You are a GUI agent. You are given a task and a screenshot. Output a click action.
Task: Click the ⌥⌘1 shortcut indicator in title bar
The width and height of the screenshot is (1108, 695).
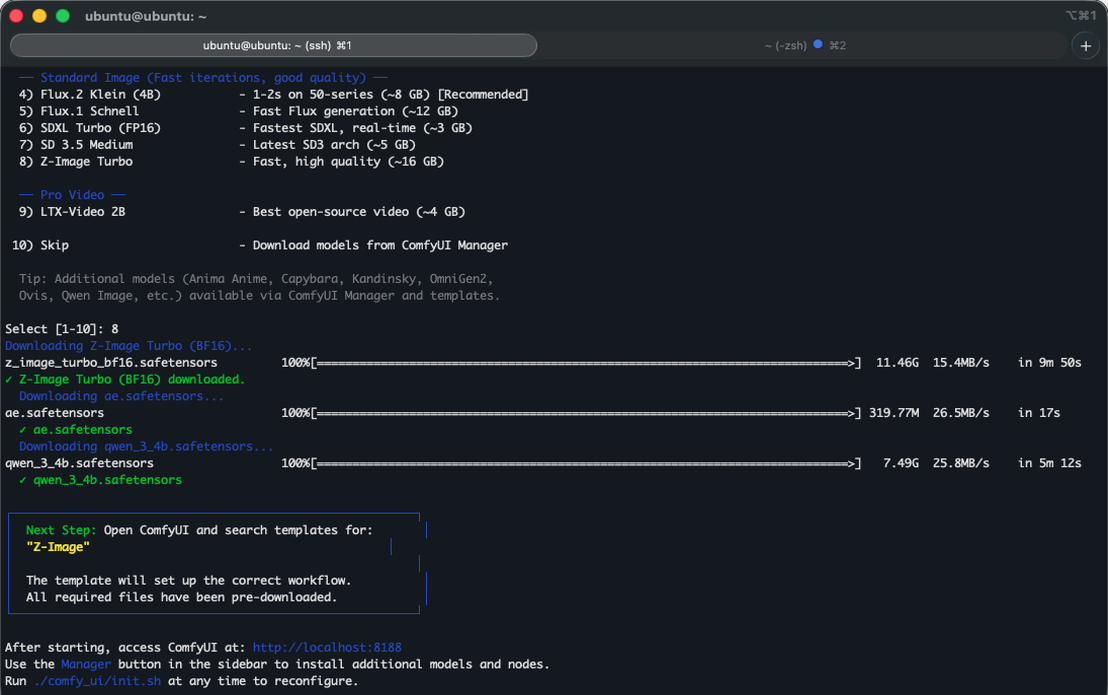[1081, 16]
